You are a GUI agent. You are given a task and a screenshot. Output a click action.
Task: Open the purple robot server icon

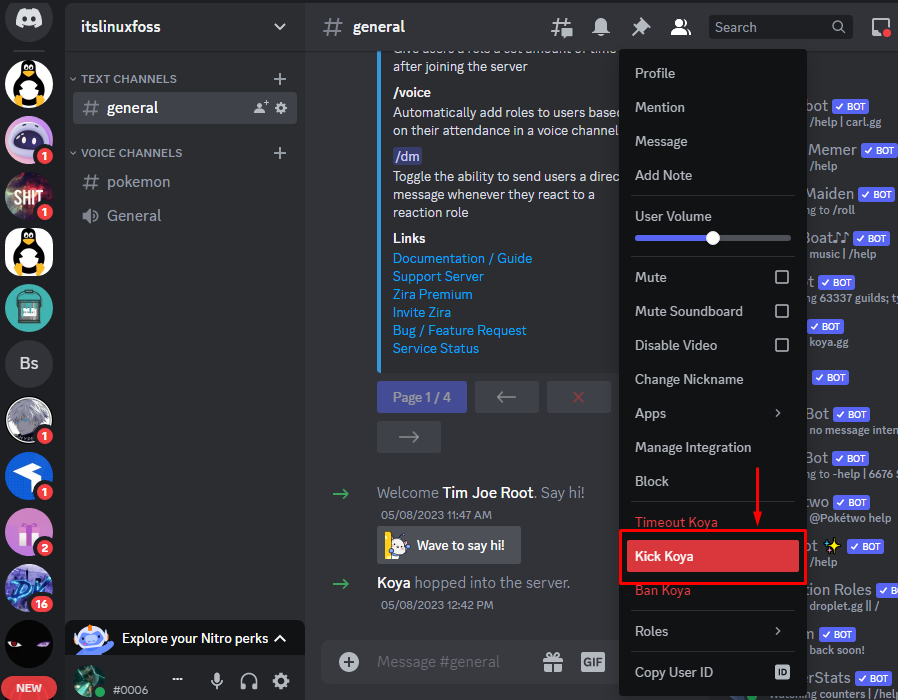[29, 140]
